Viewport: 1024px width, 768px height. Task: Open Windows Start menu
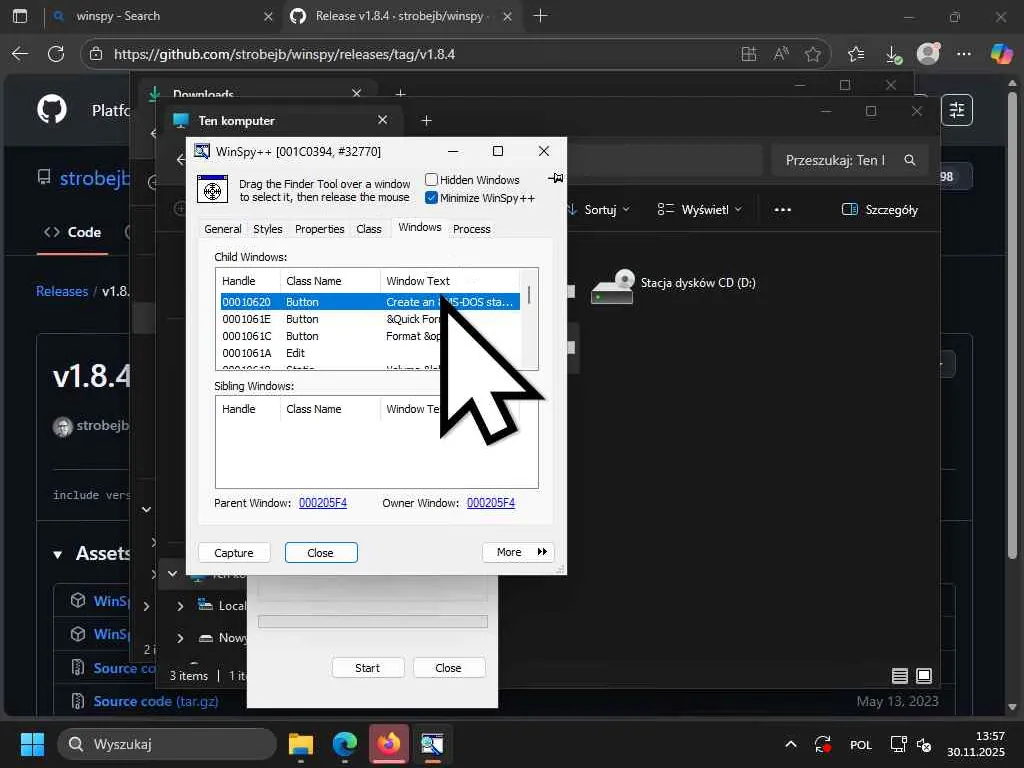[32, 744]
